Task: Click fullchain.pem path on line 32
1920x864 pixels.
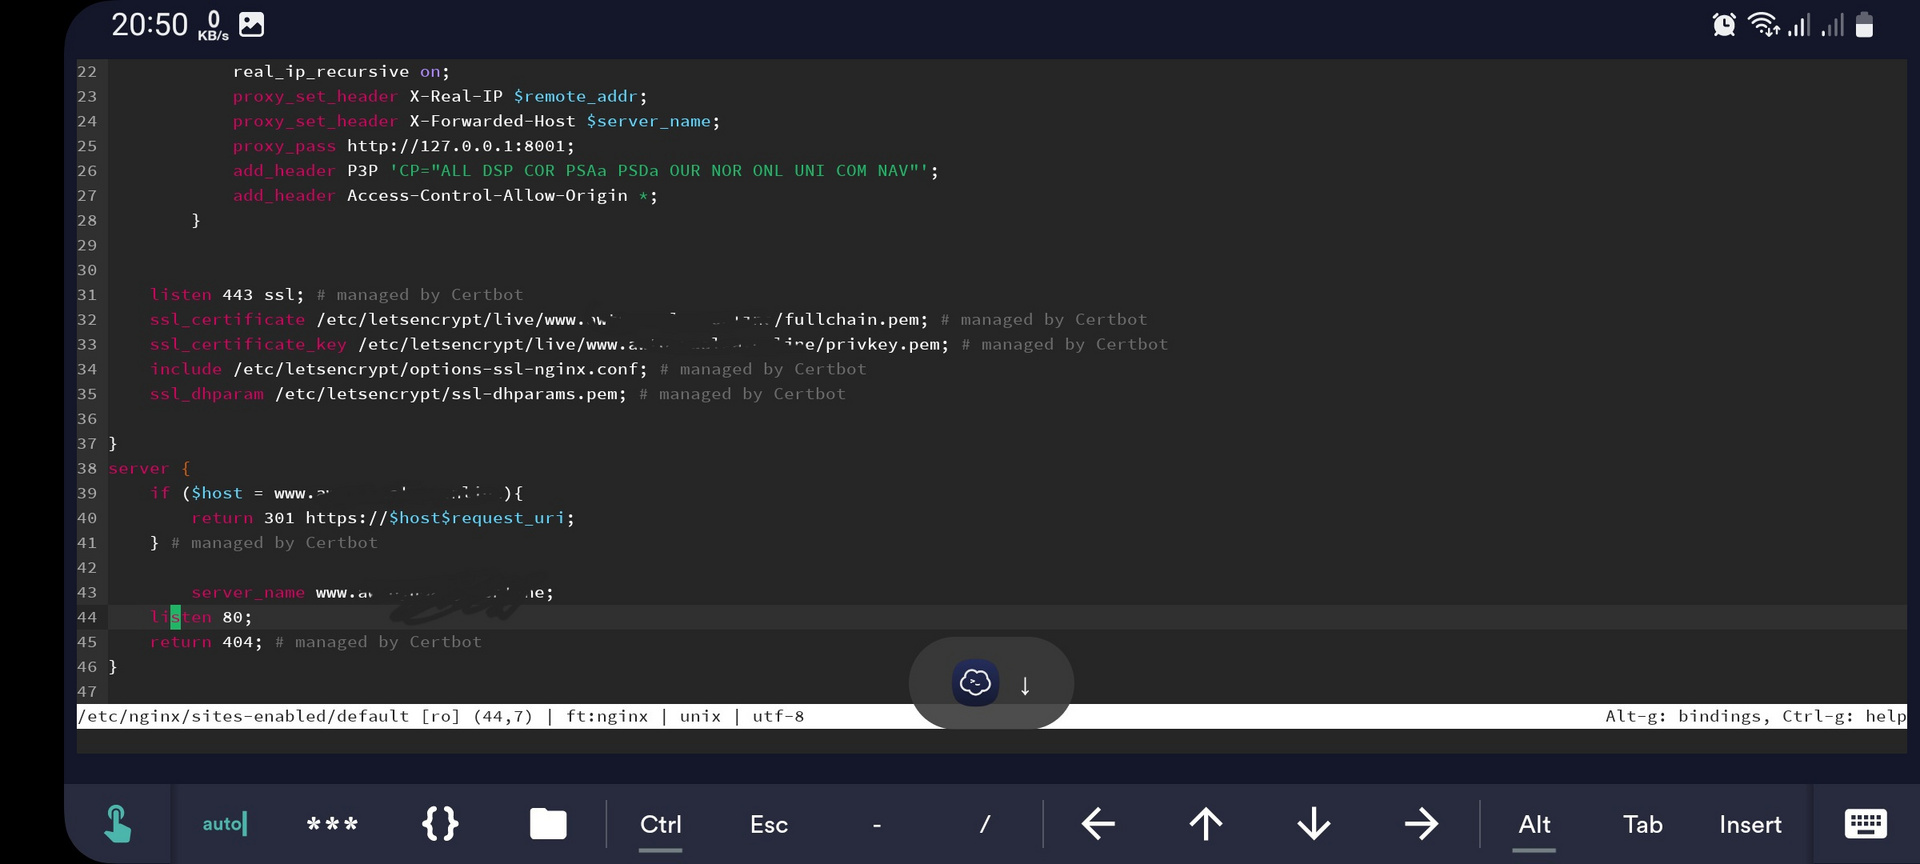Action: (622, 320)
